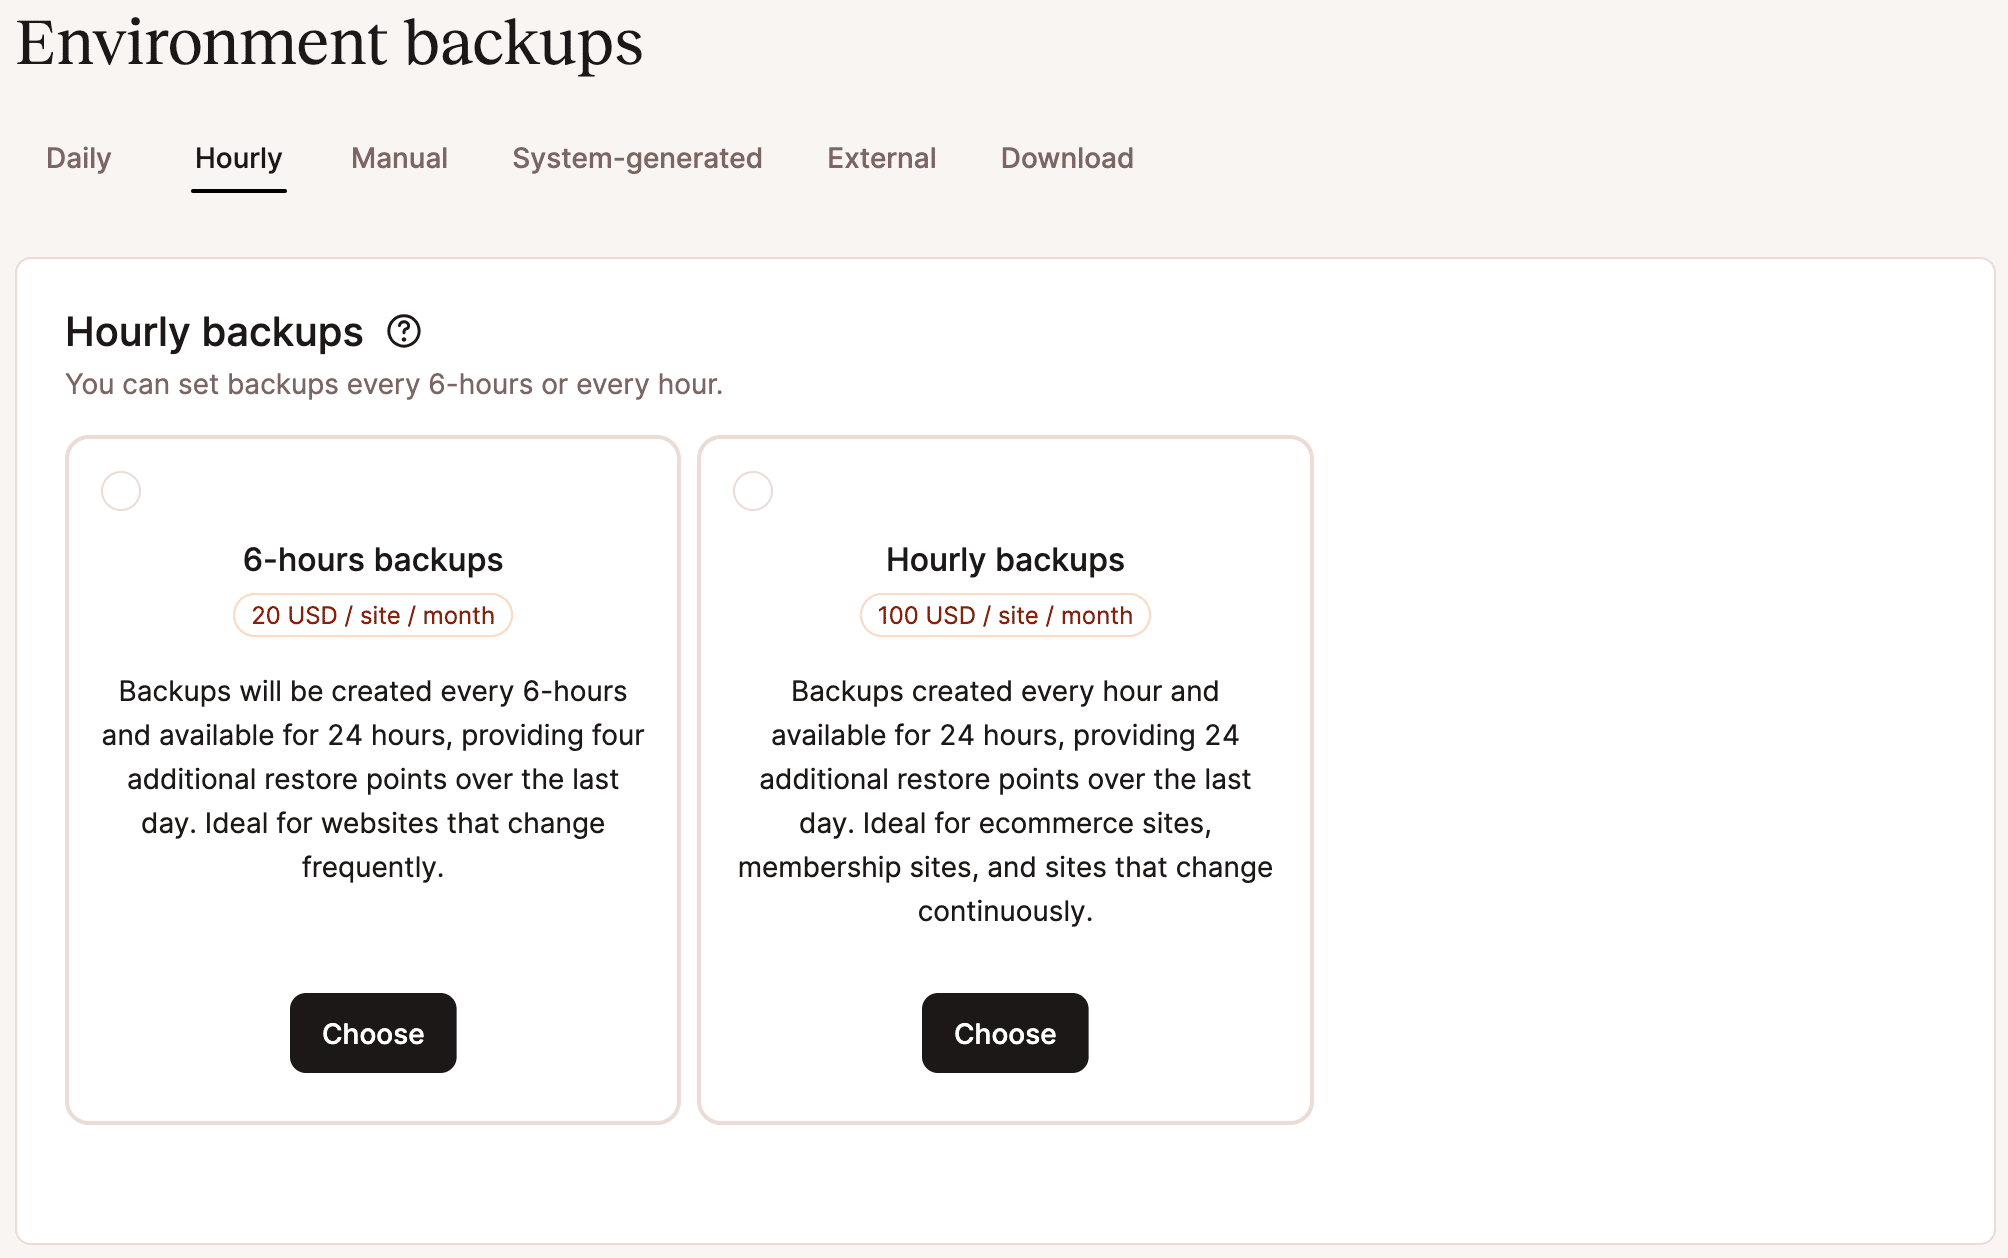The width and height of the screenshot is (2008, 1258).
Task: Select the Hourly backups radio button
Action: coord(753,491)
